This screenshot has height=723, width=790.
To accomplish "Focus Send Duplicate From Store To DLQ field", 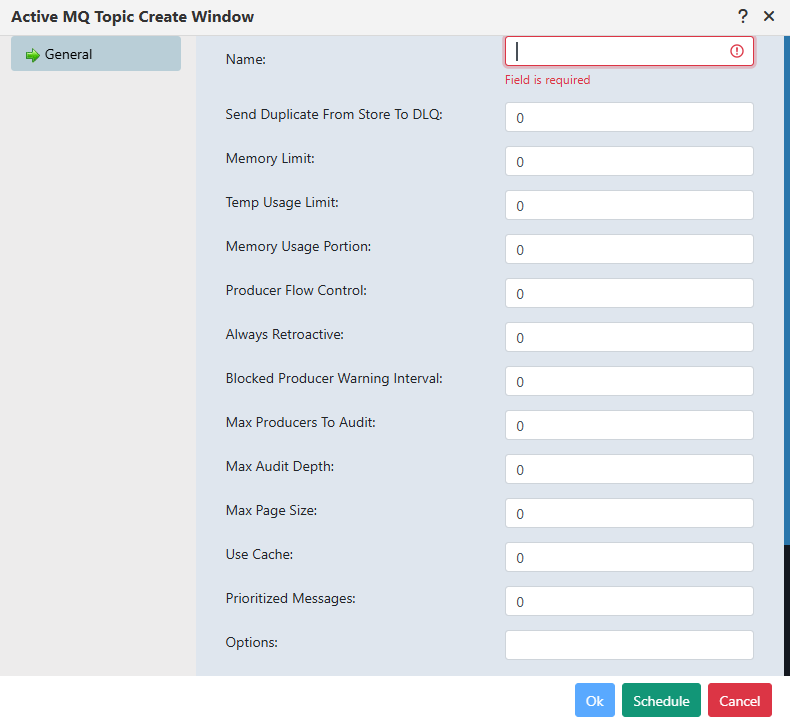I will 629,117.
